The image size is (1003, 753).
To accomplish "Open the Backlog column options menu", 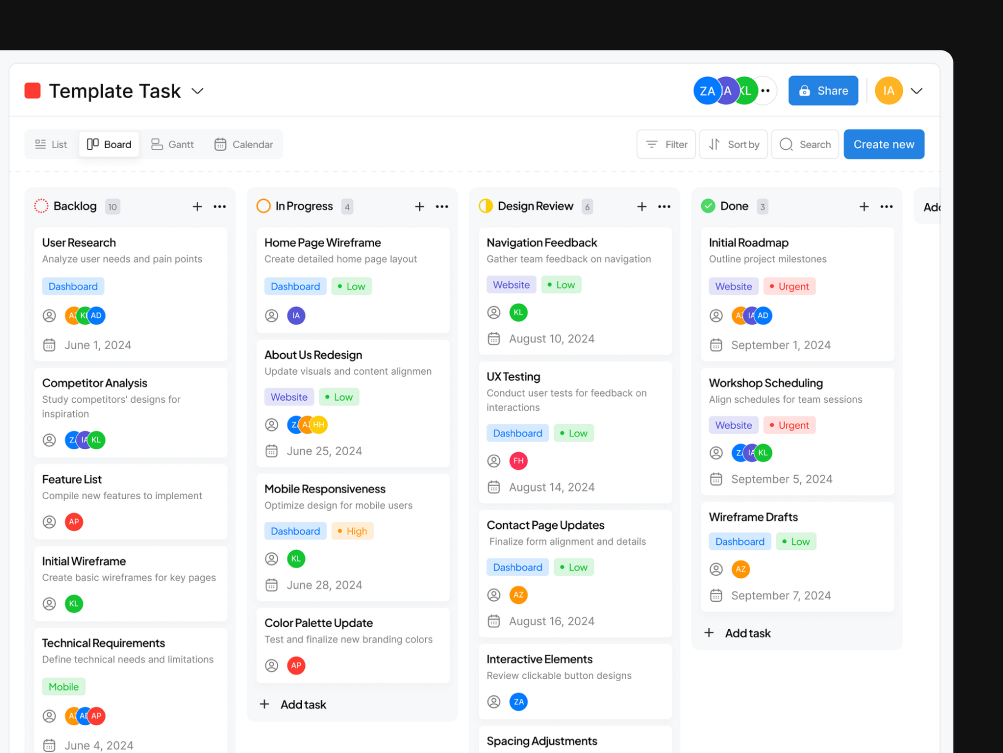I will click(x=220, y=206).
